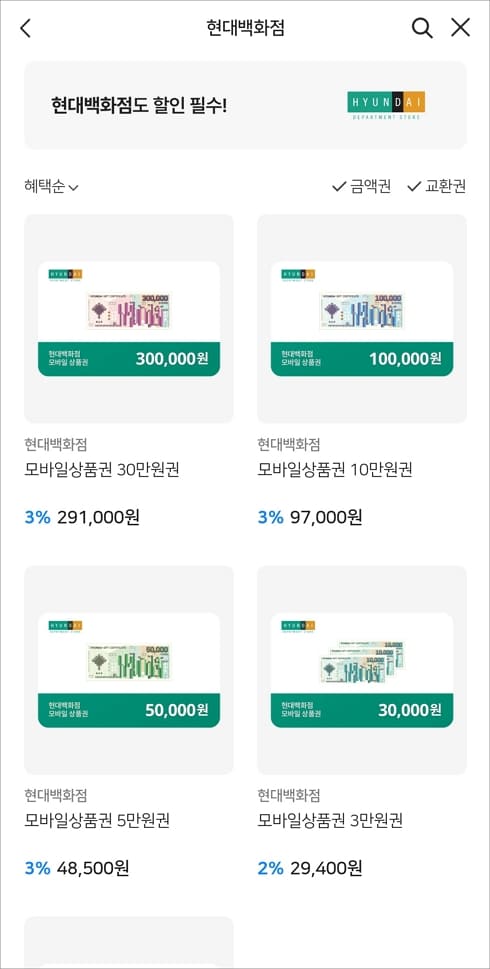Tap the 현대백화점도 할인 필수! banner

point(245,105)
